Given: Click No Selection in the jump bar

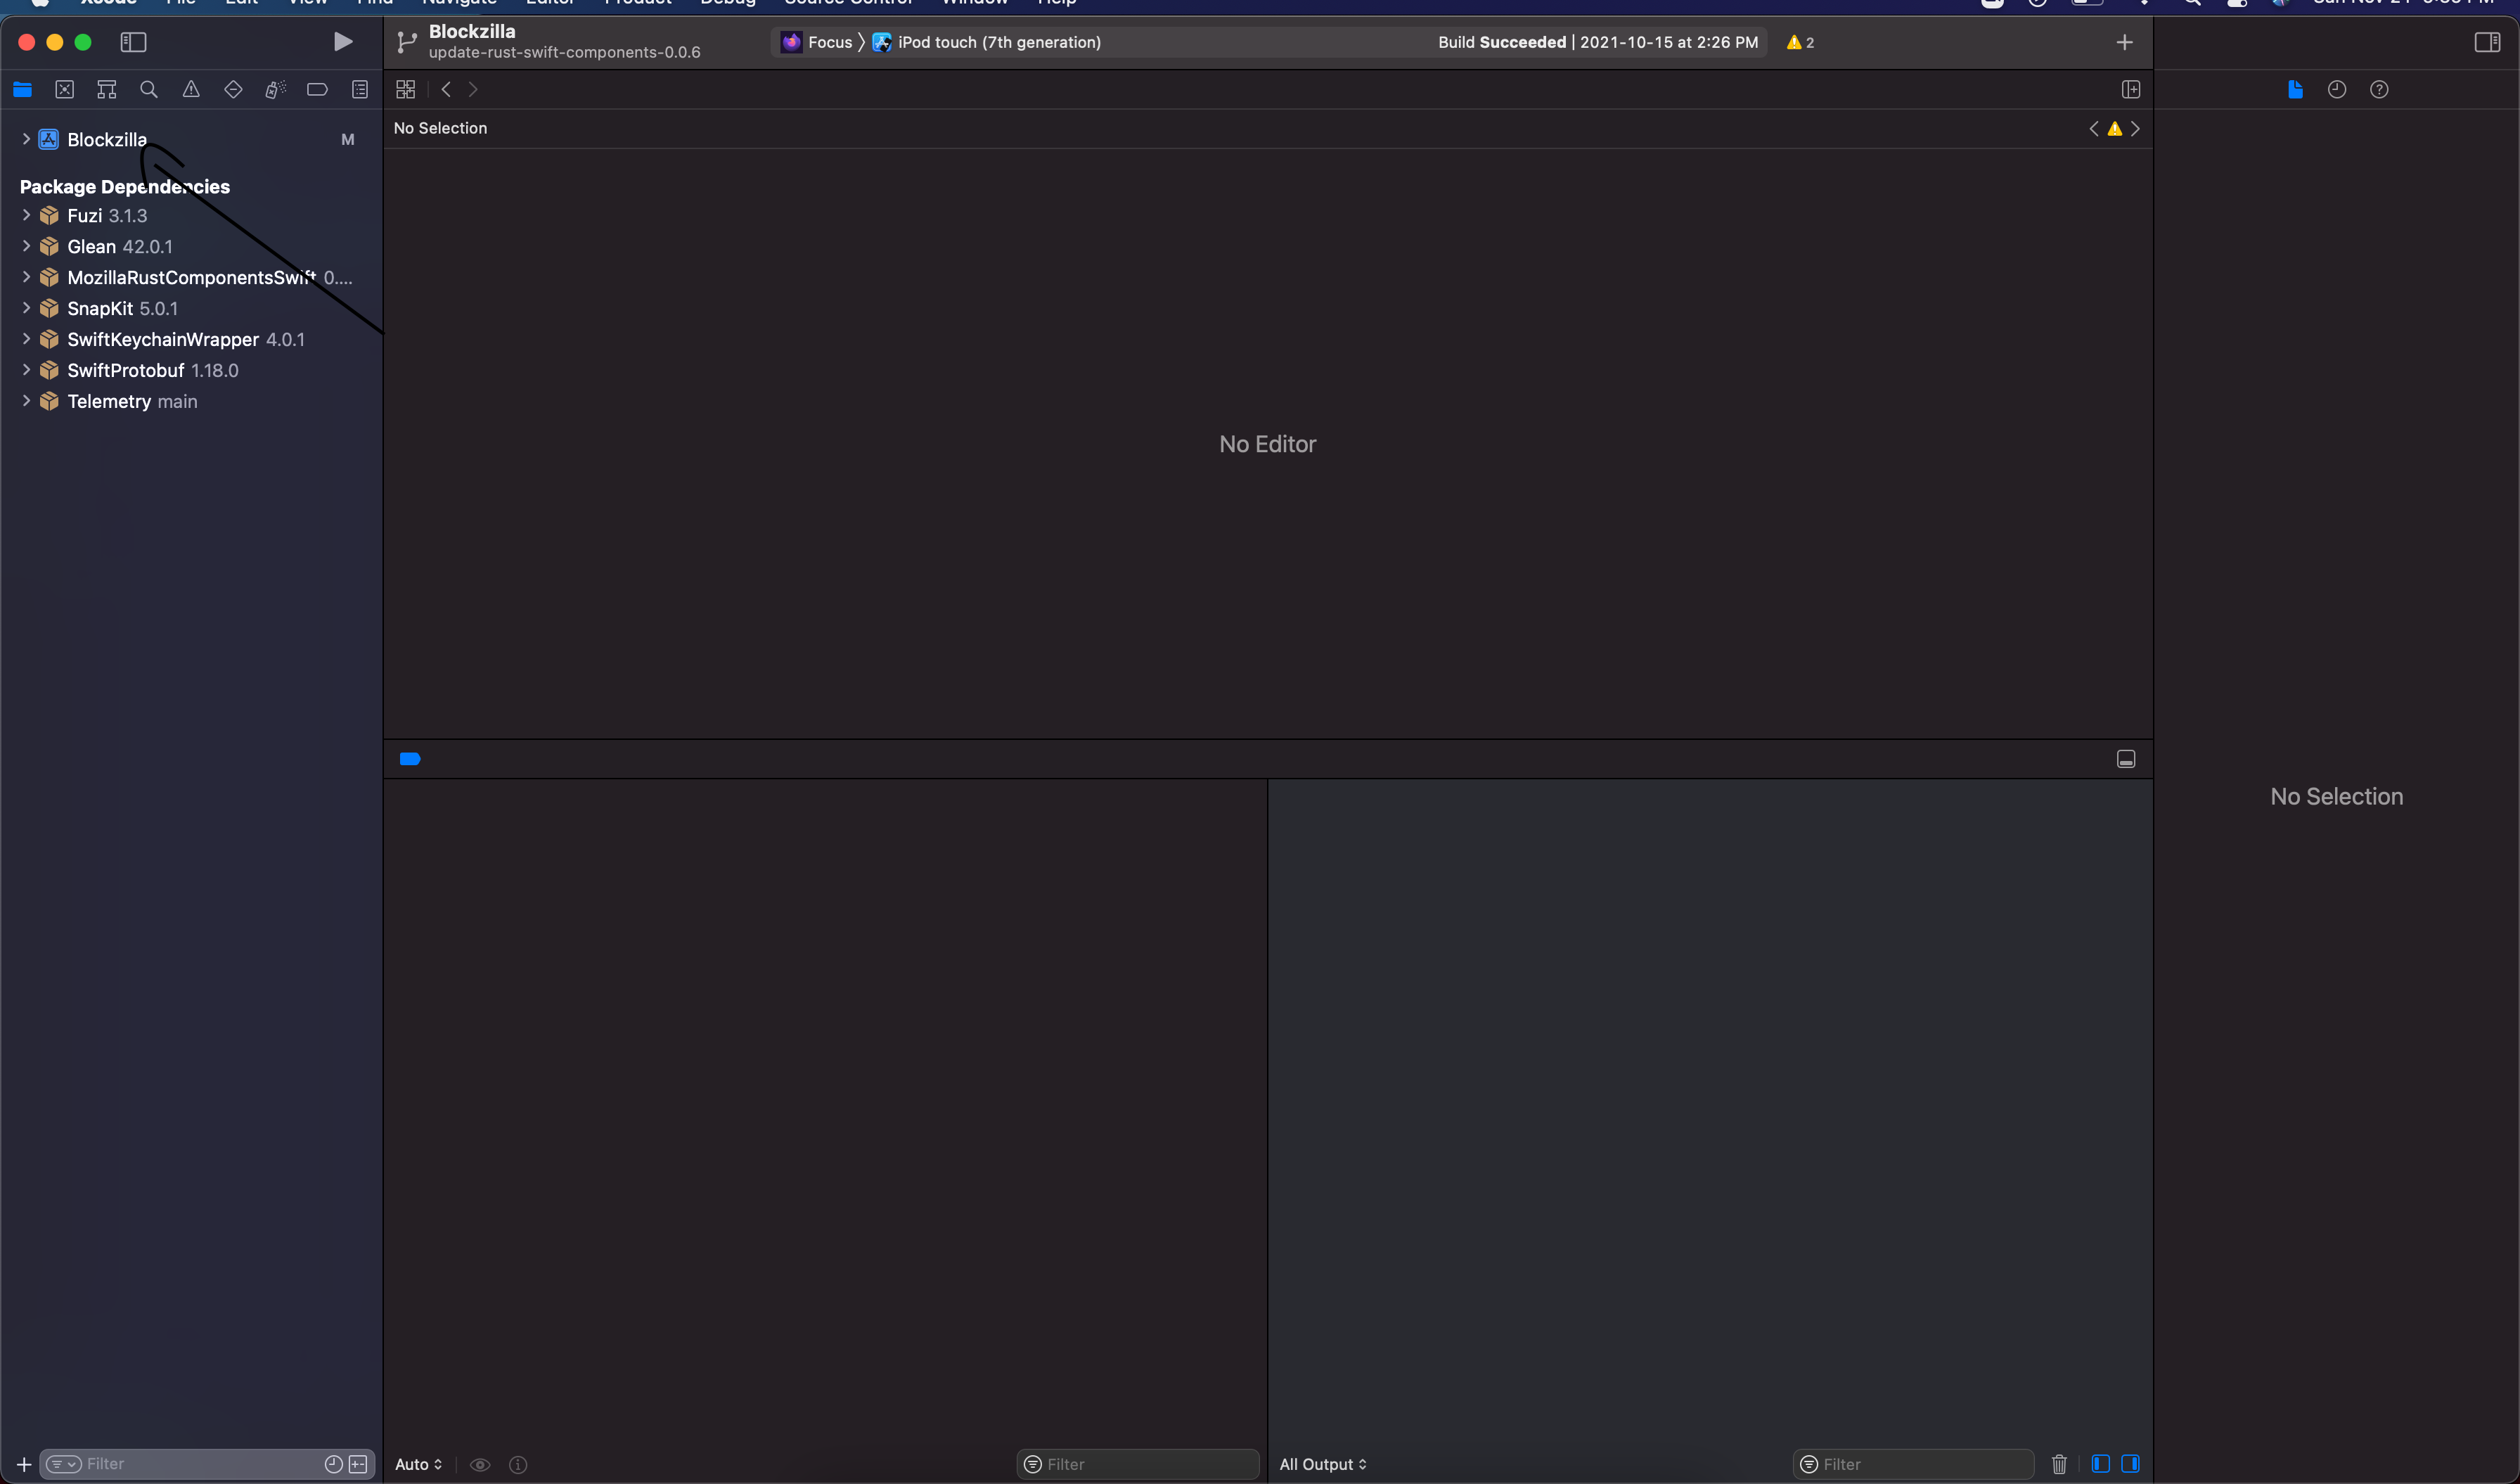Looking at the screenshot, I should tap(440, 128).
